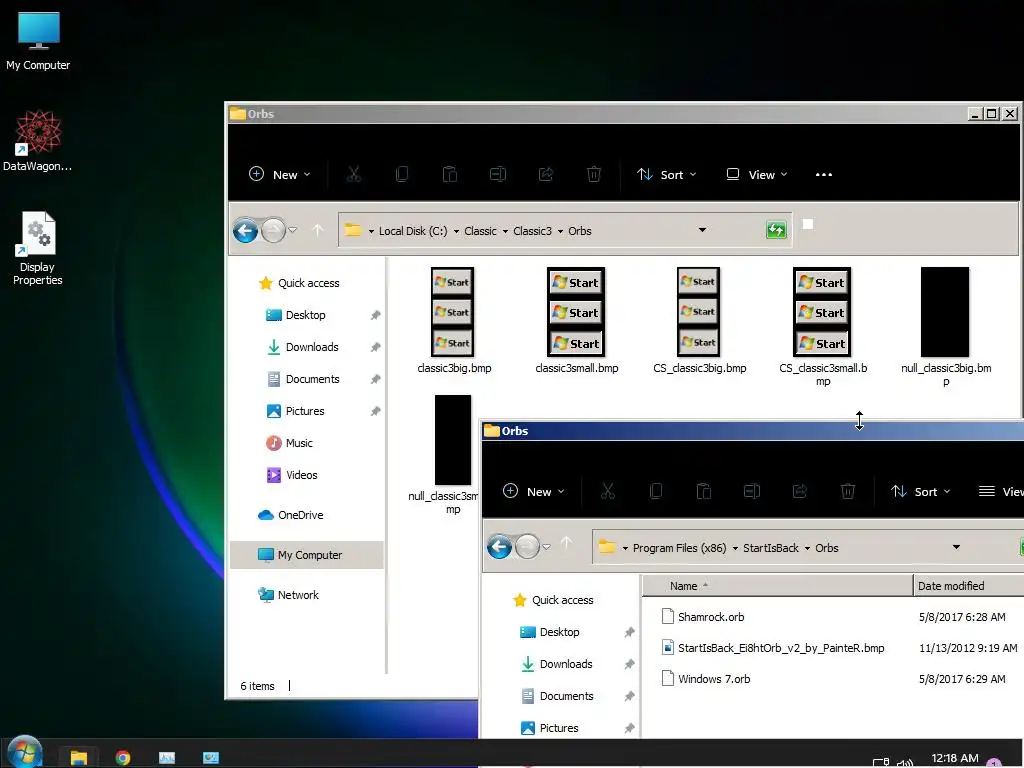Click Share icon in back Orbs window
This screenshot has height=768, width=1024.
pyautogui.click(x=546, y=174)
